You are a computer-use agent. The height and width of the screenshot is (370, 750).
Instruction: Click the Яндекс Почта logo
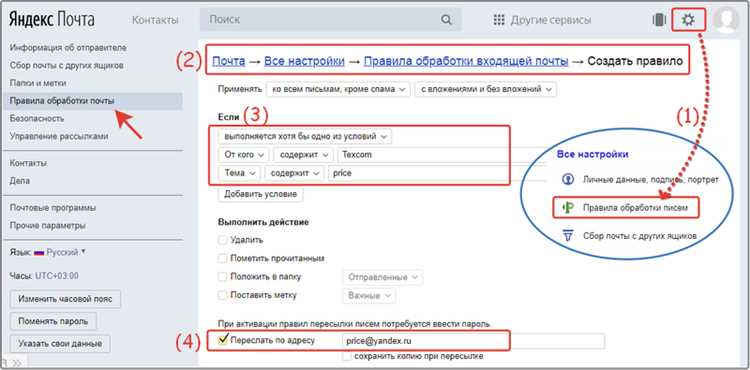[x=52, y=20]
